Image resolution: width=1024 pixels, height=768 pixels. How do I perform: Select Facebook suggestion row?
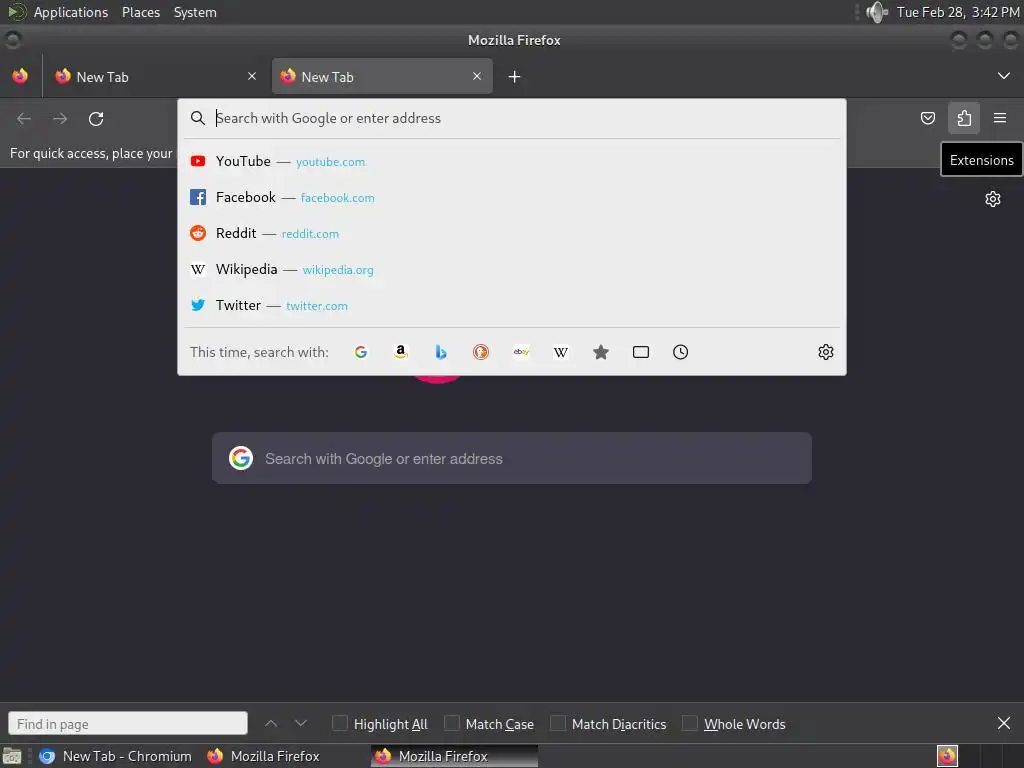pos(512,197)
